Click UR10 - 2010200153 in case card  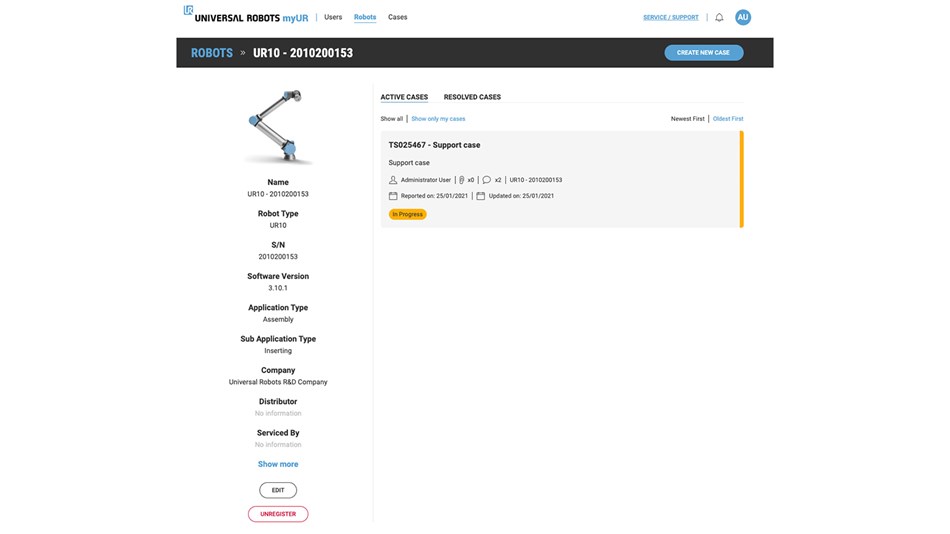pyautogui.click(x=536, y=180)
